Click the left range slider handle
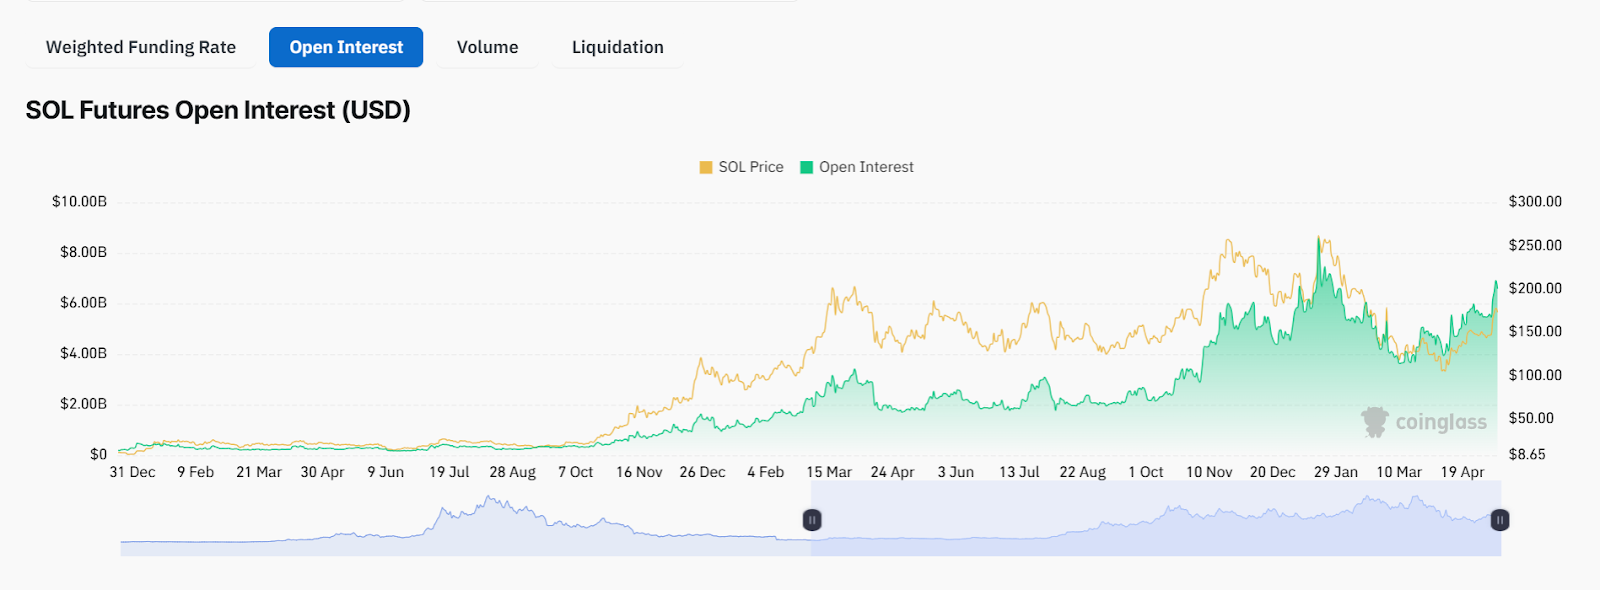The width and height of the screenshot is (1600, 590). coord(812,520)
